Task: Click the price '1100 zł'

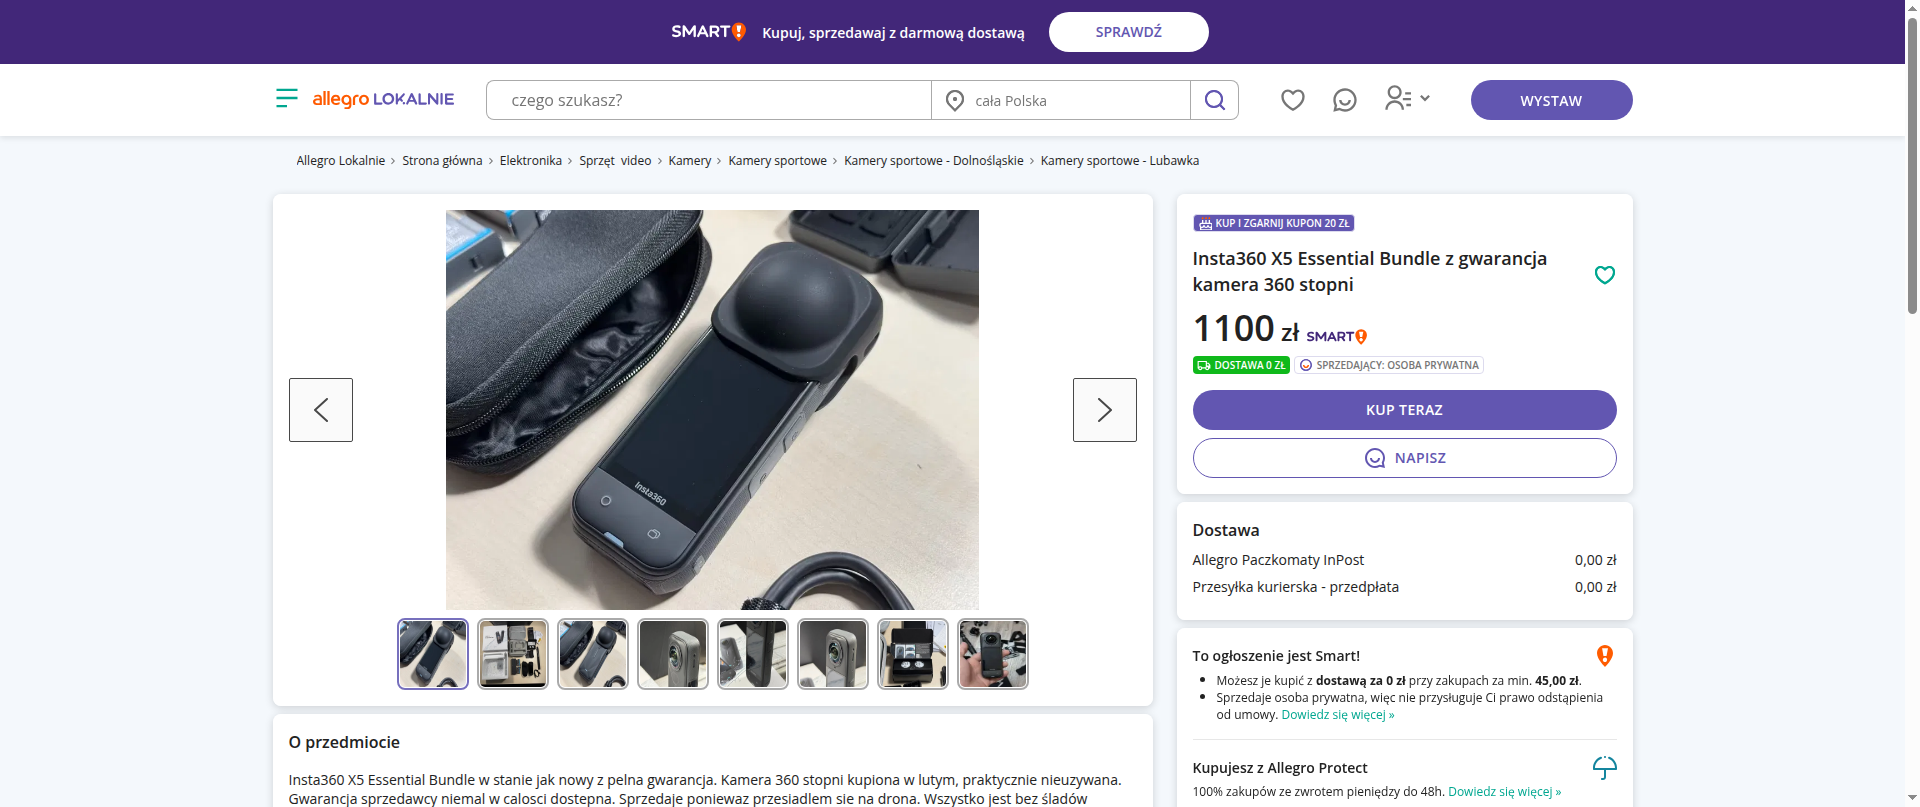Action: 1246,329
